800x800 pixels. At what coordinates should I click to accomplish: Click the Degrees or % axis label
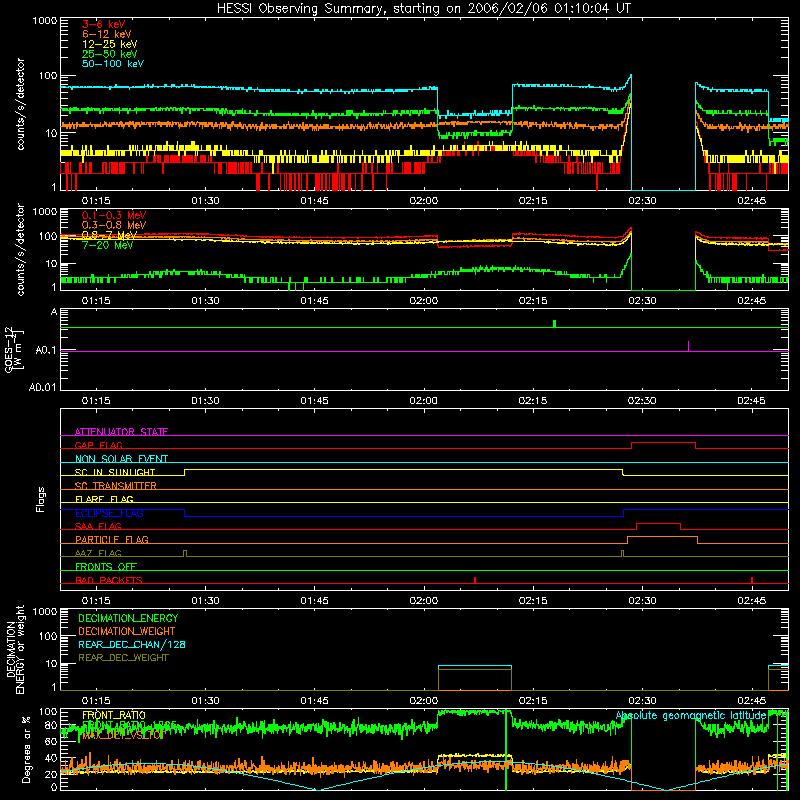click(26, 749)
